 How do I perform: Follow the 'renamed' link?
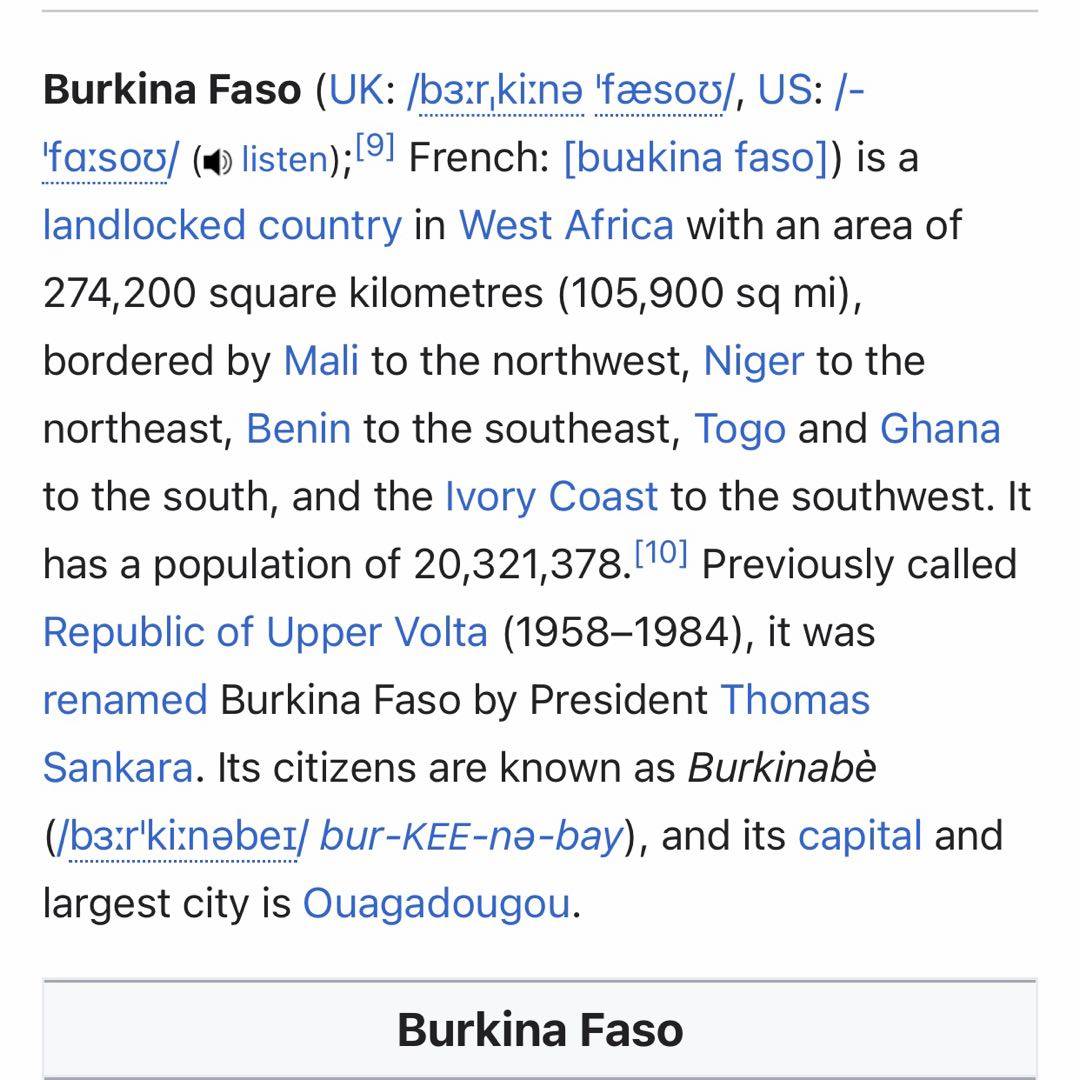125,699
